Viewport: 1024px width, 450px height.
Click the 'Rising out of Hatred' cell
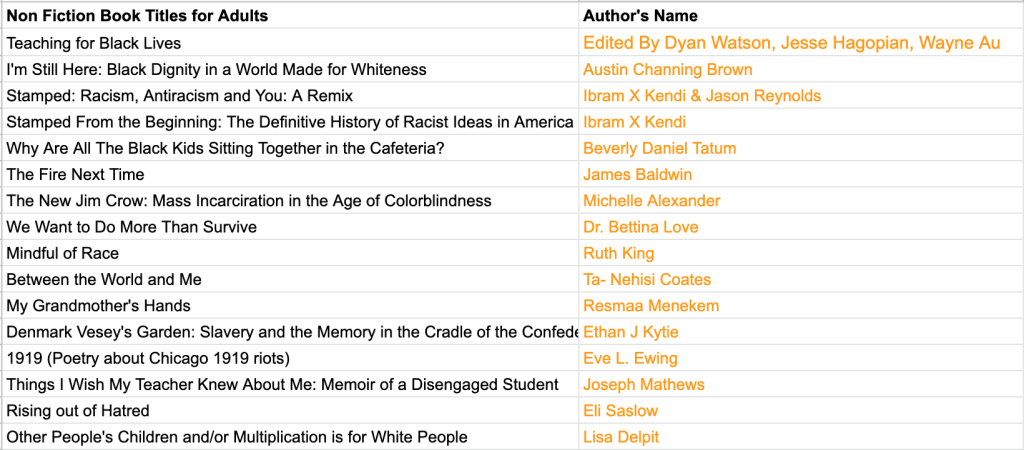tap(77, 410)
